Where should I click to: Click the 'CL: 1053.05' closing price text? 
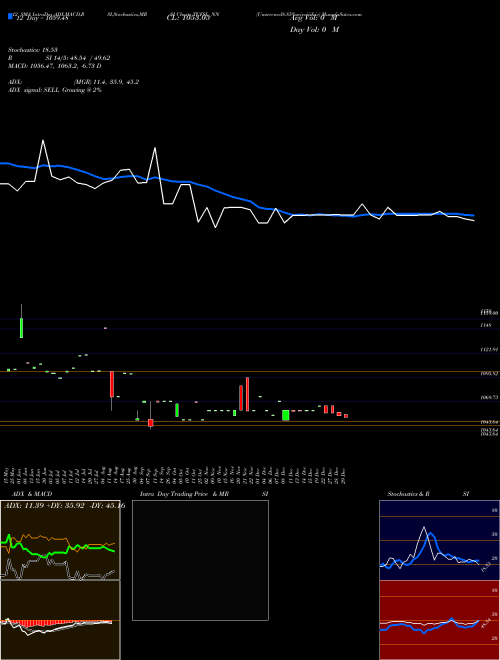coord(188,18)
